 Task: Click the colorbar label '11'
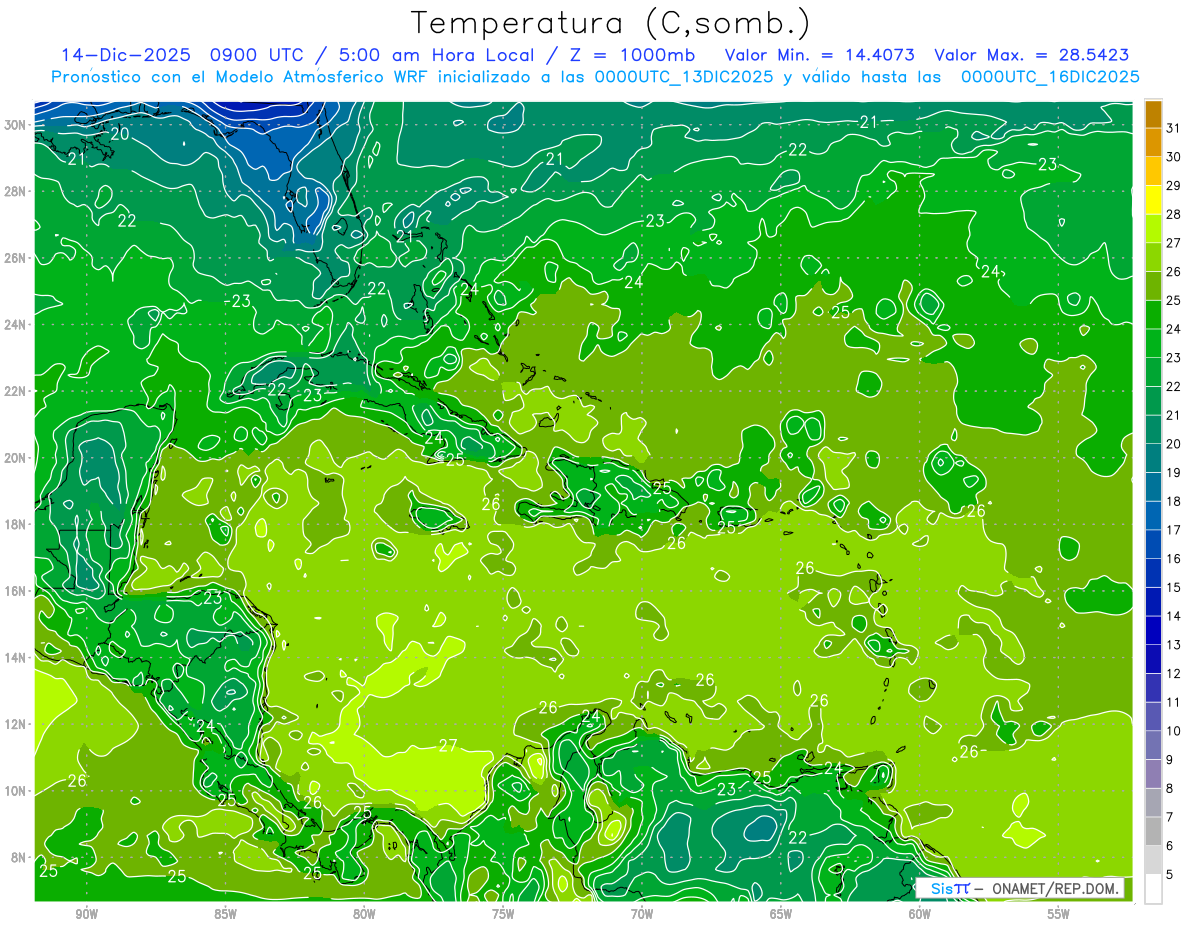click(x=1174, y=703)
